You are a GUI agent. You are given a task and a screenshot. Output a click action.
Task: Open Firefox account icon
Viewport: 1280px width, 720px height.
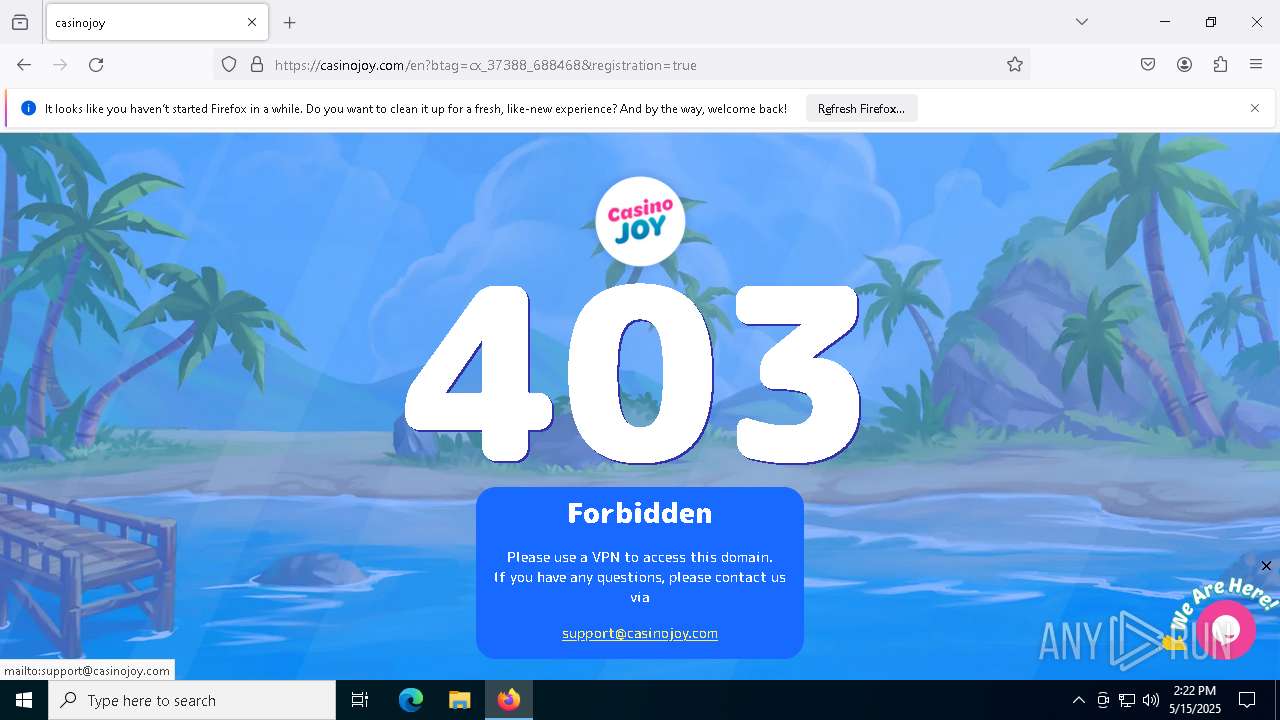(x=1184, y=65)
